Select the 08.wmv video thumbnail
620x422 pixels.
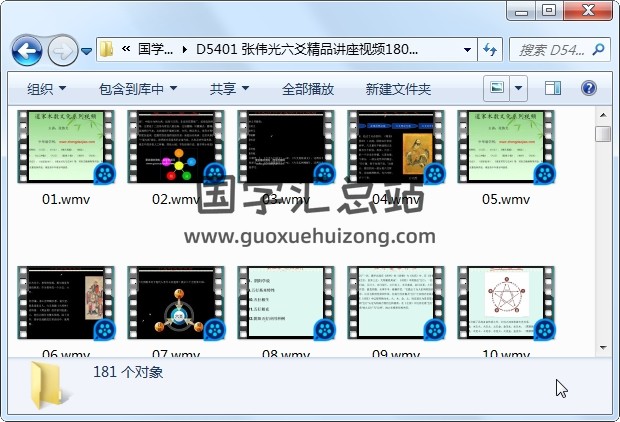[x=285, y=303]
